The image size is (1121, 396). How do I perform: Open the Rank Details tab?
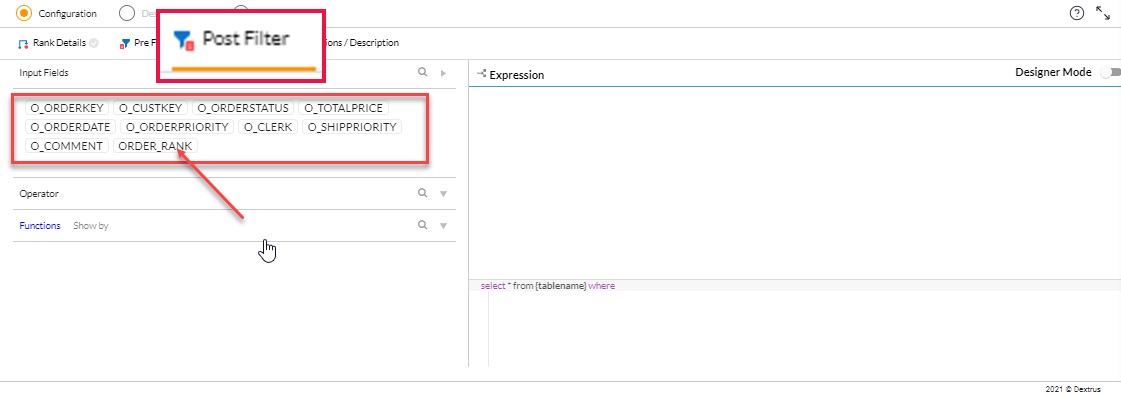click(x=59, y=43)
